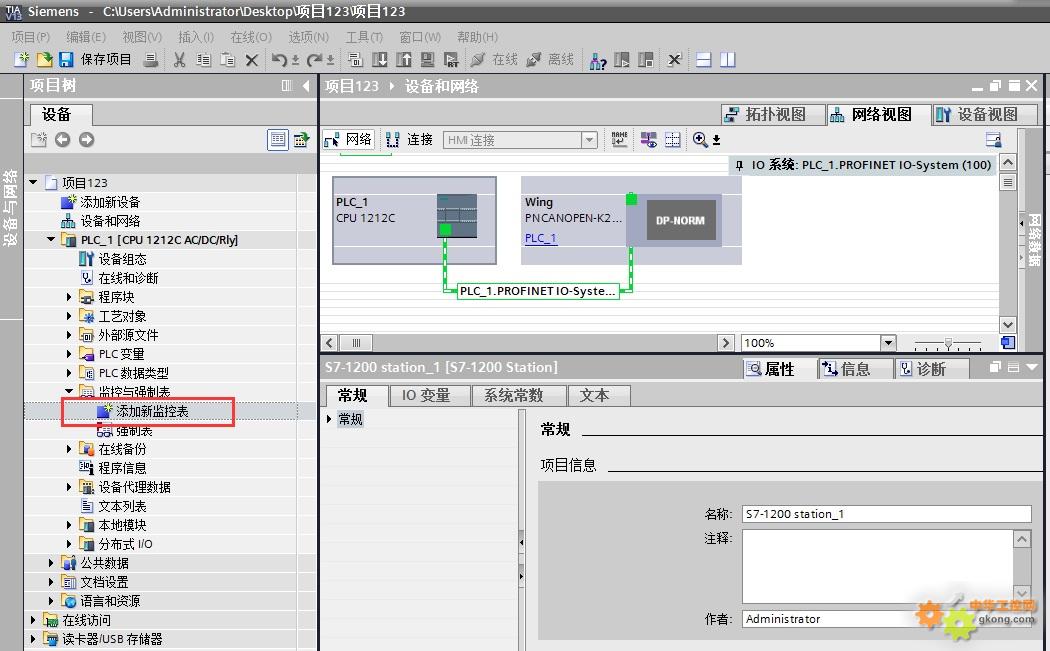Screen dimensions: 1050x651
Task: Toggle 连接 connections mode
Action: [x=410, y=139]
